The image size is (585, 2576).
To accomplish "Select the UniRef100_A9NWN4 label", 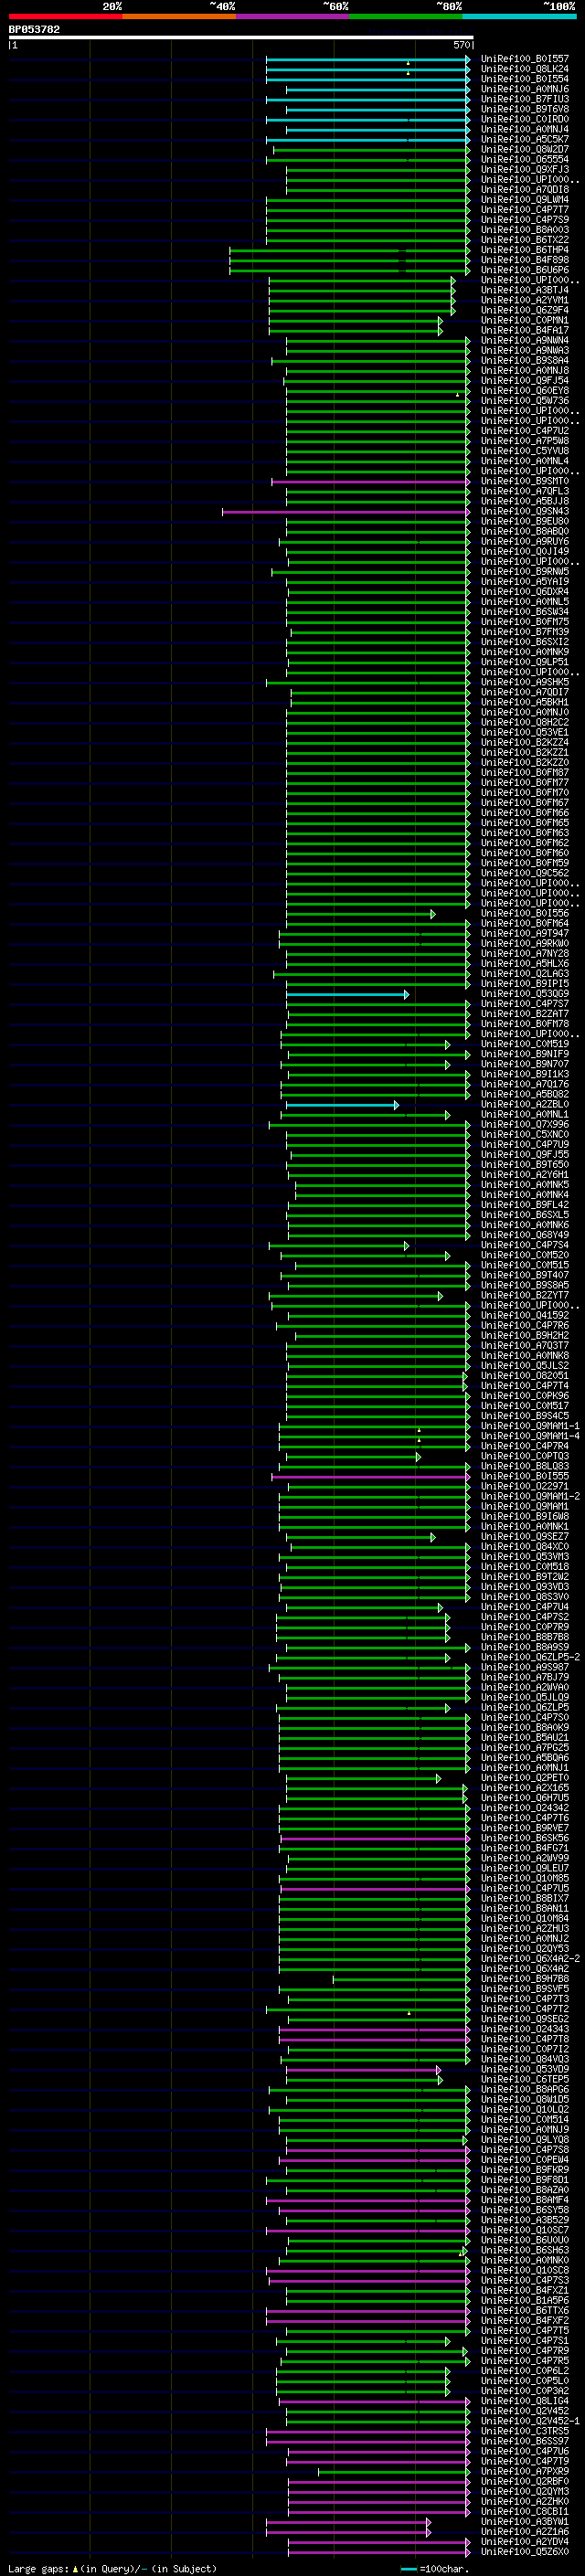I will [x=524, y=340].
